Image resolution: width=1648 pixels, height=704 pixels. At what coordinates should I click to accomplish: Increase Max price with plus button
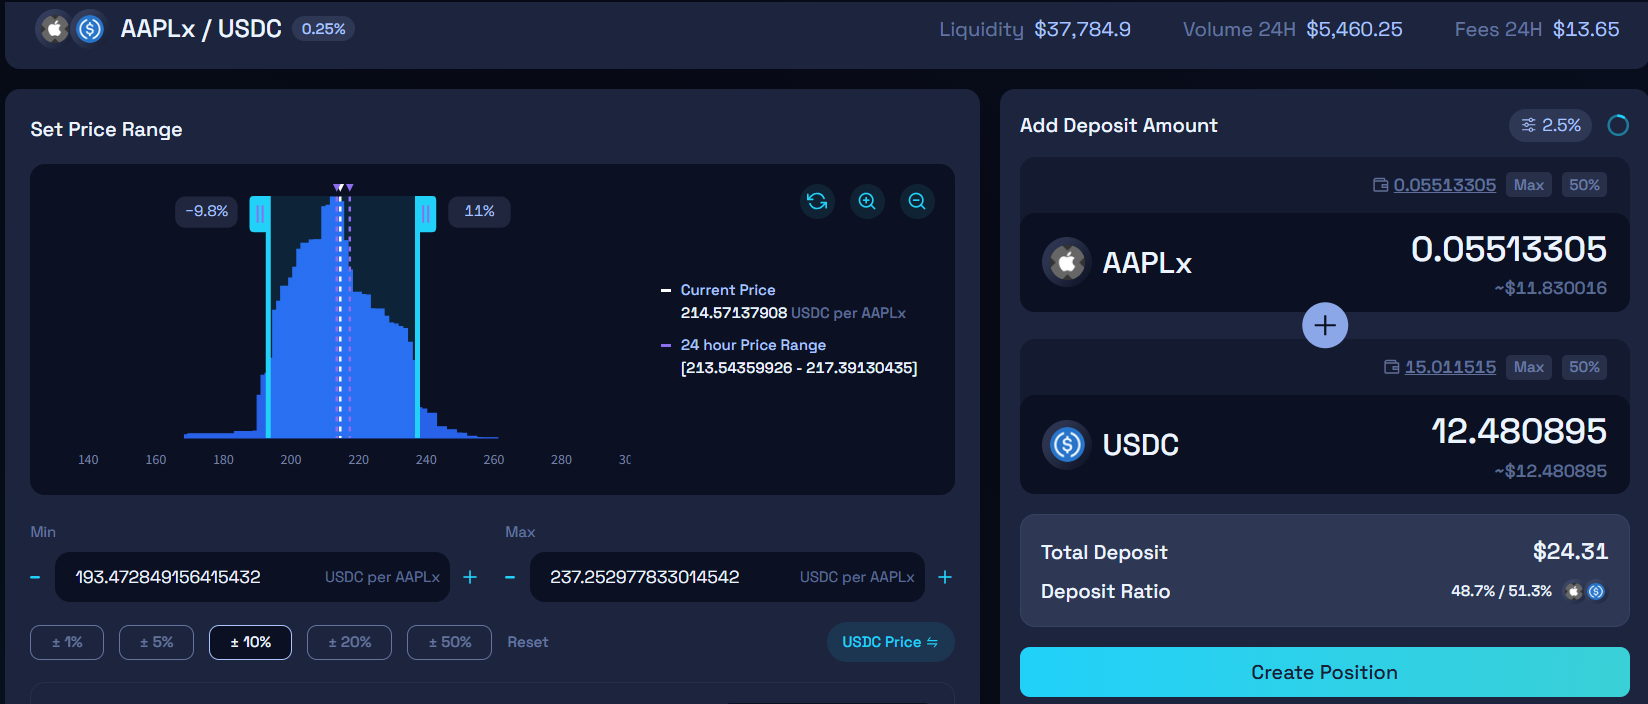coord(945,577)
